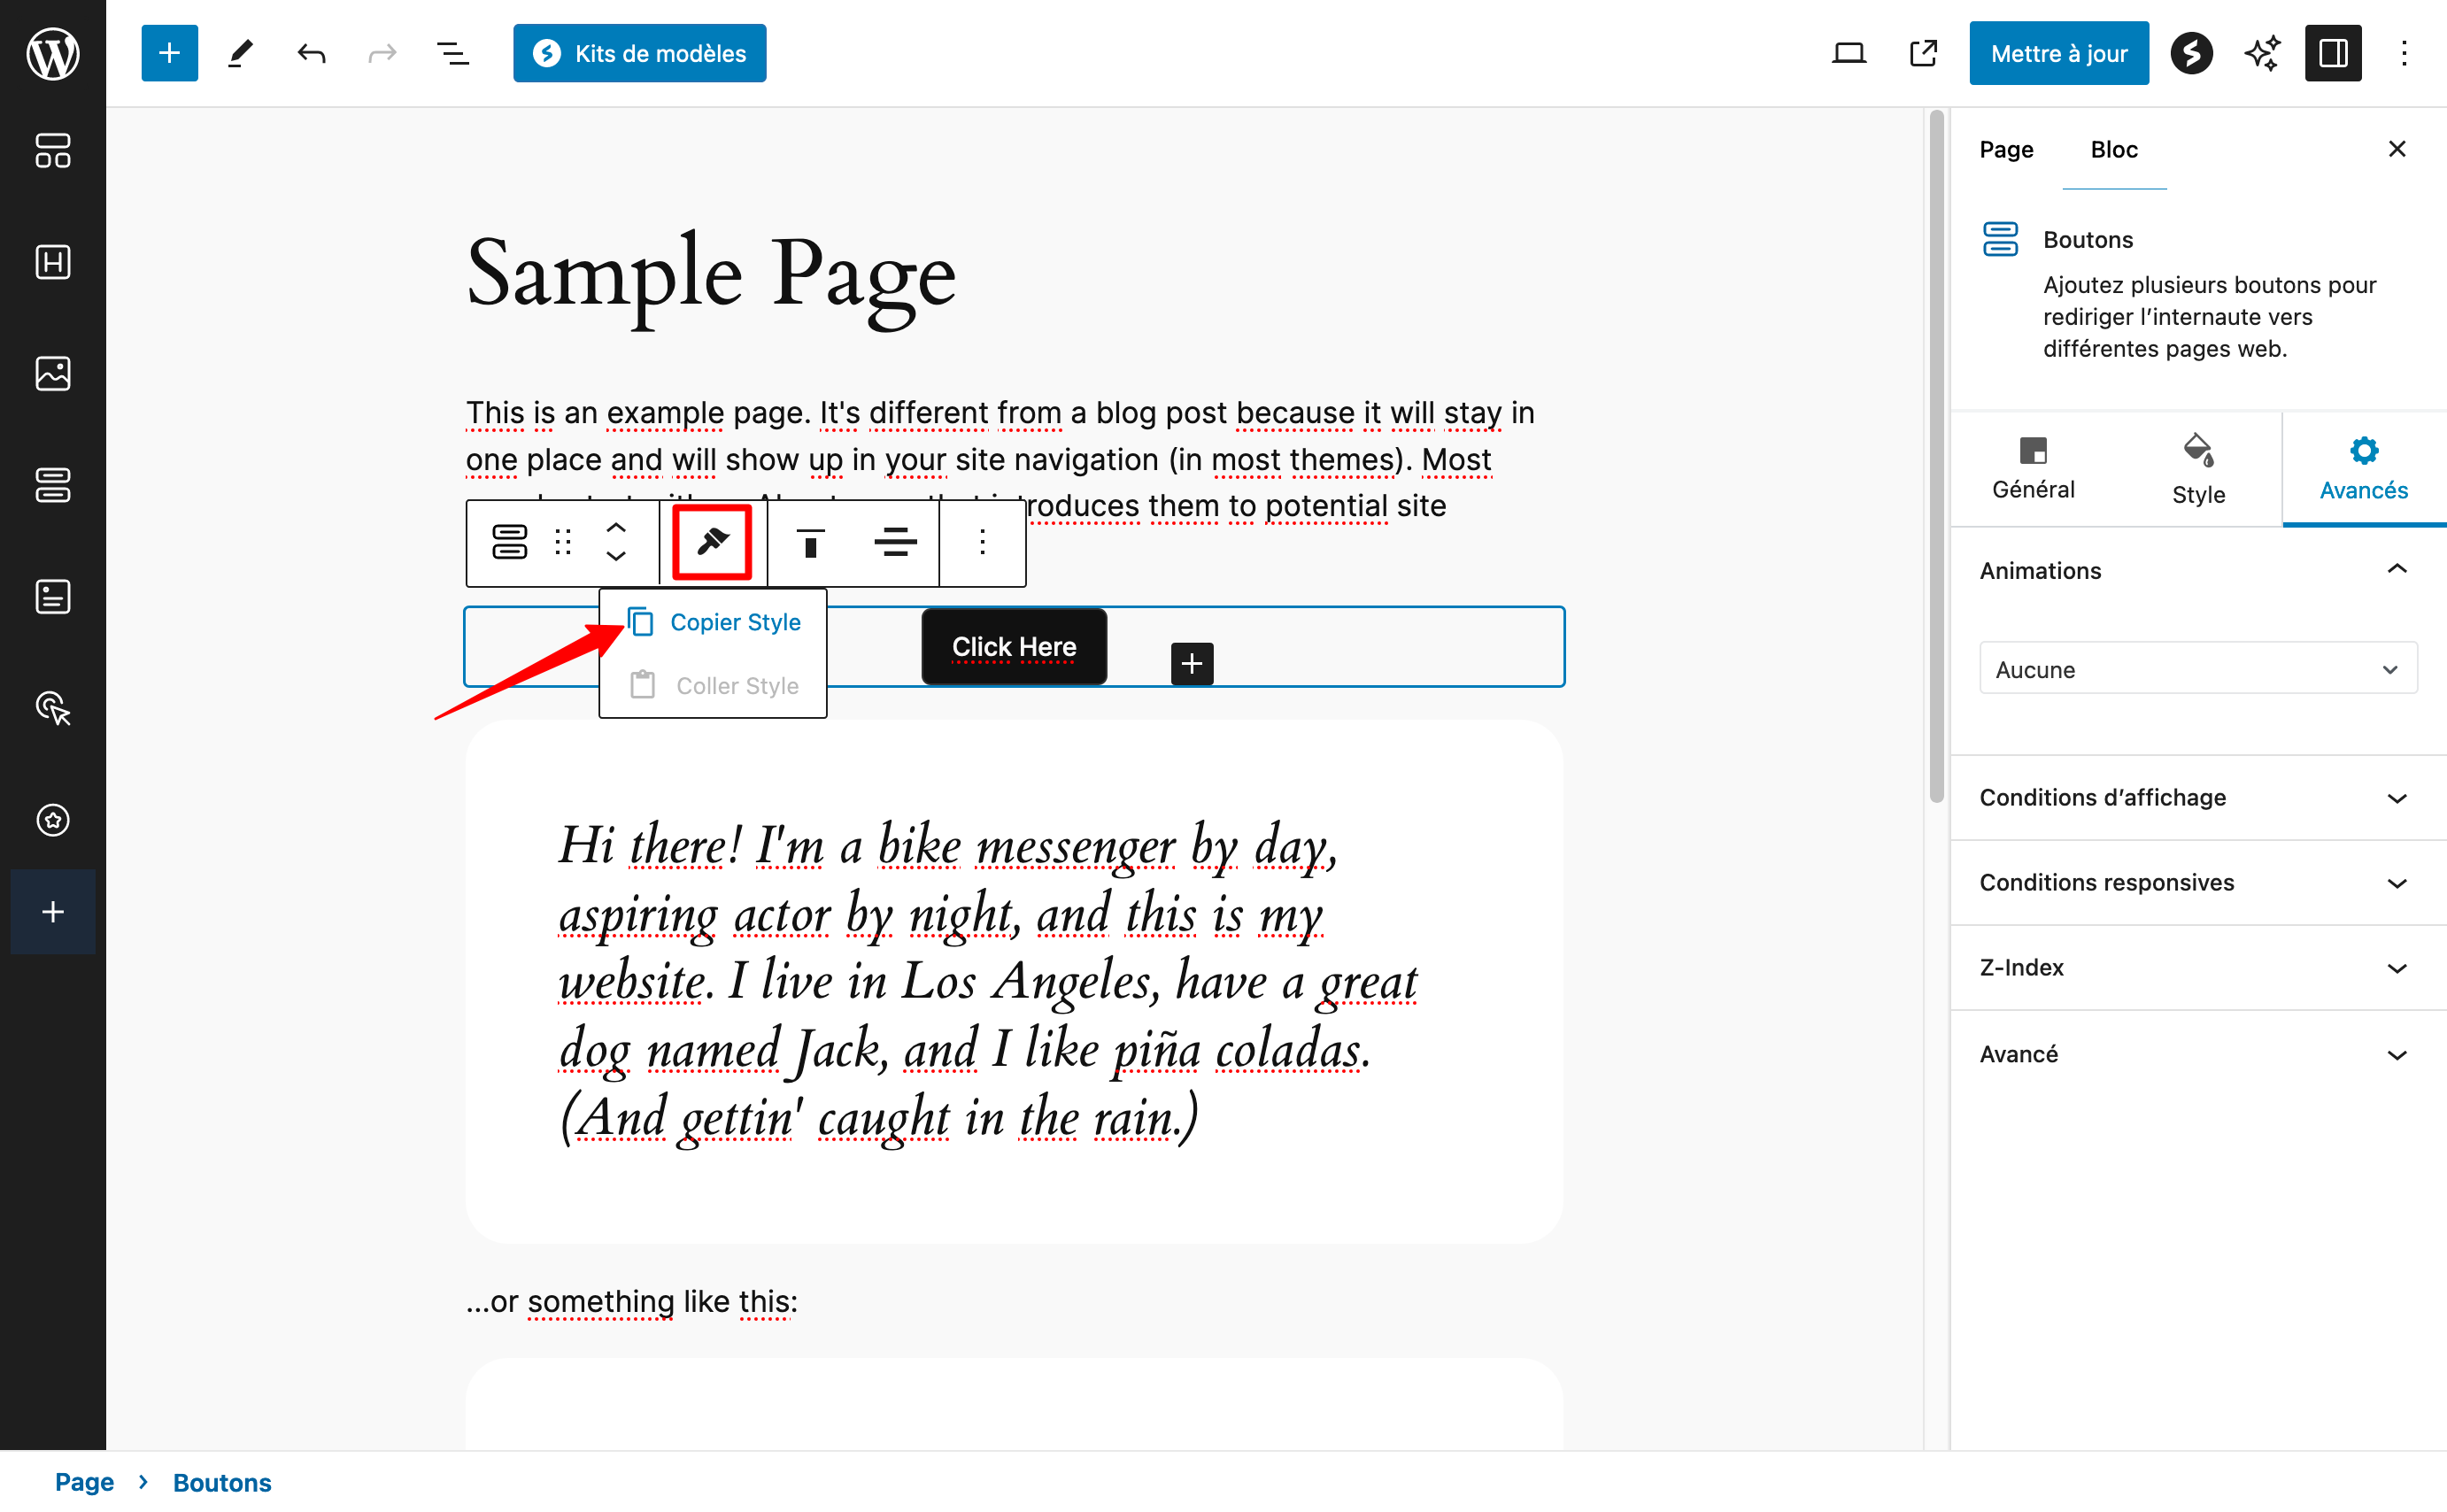Expand the Conditions responsives section

(2396, 882)
